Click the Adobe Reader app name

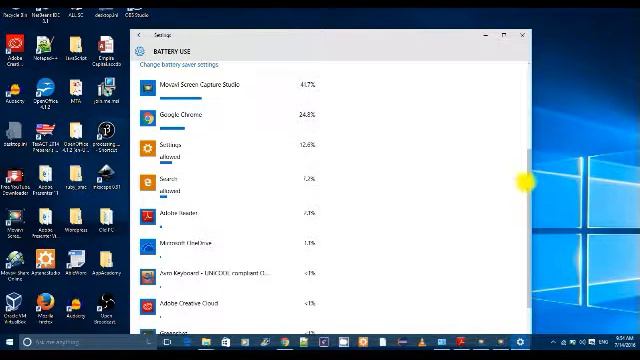click(178, 213)
